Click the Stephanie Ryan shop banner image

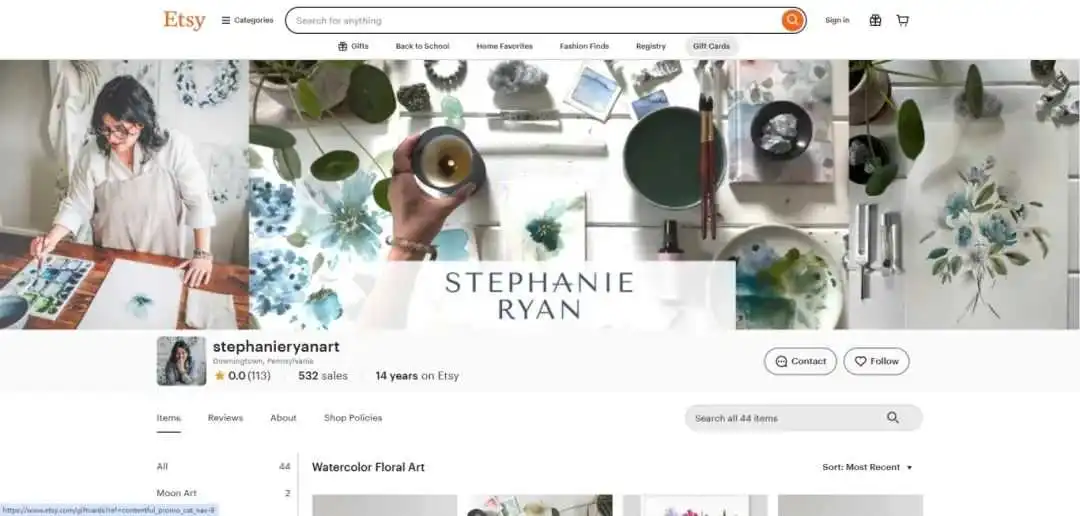tap(540, 194)
